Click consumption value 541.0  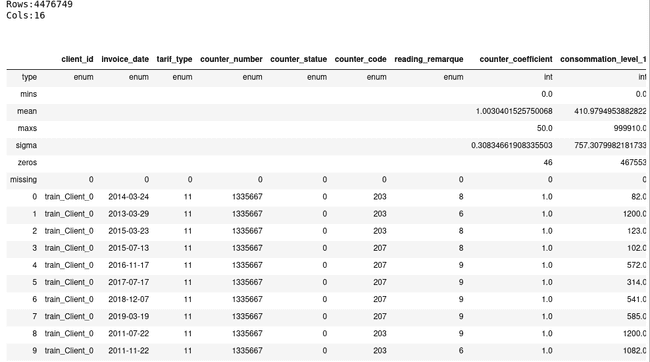click(x=637, y=299)
